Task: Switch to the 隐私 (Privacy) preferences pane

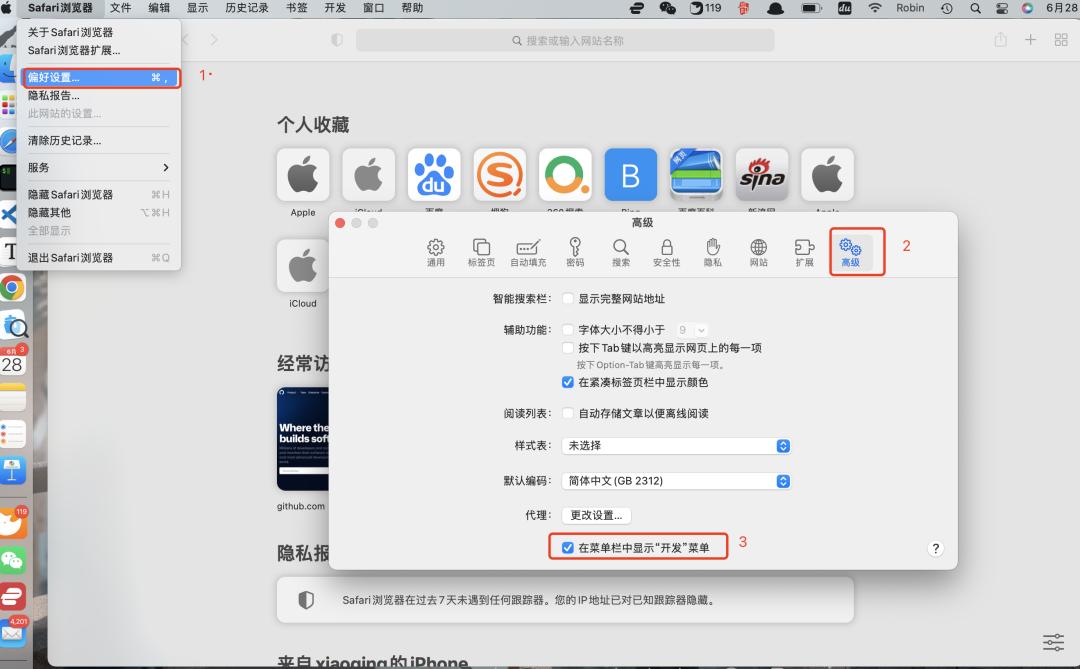Action: (x=712, y=251)
